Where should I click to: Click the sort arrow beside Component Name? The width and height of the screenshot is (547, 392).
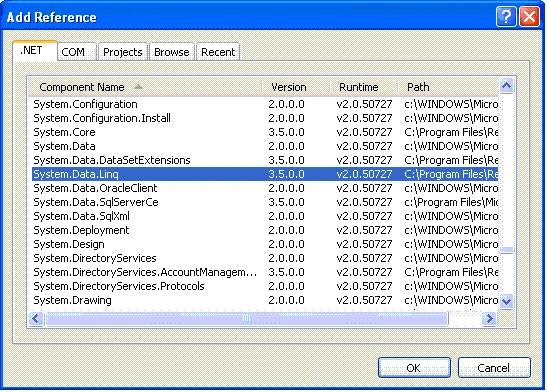(x=138, y=87)
